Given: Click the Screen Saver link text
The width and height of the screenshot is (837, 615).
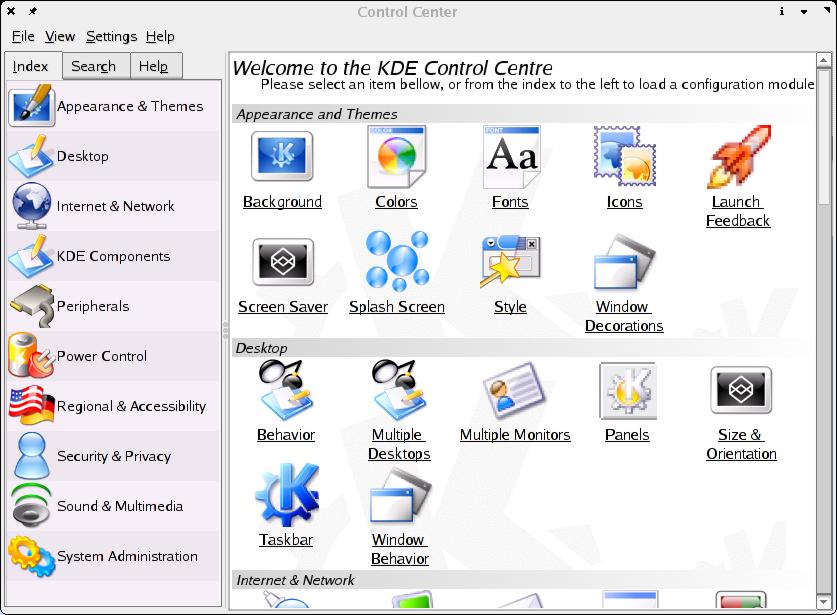Looking at the screenshot, I should (x=283, y=307).
